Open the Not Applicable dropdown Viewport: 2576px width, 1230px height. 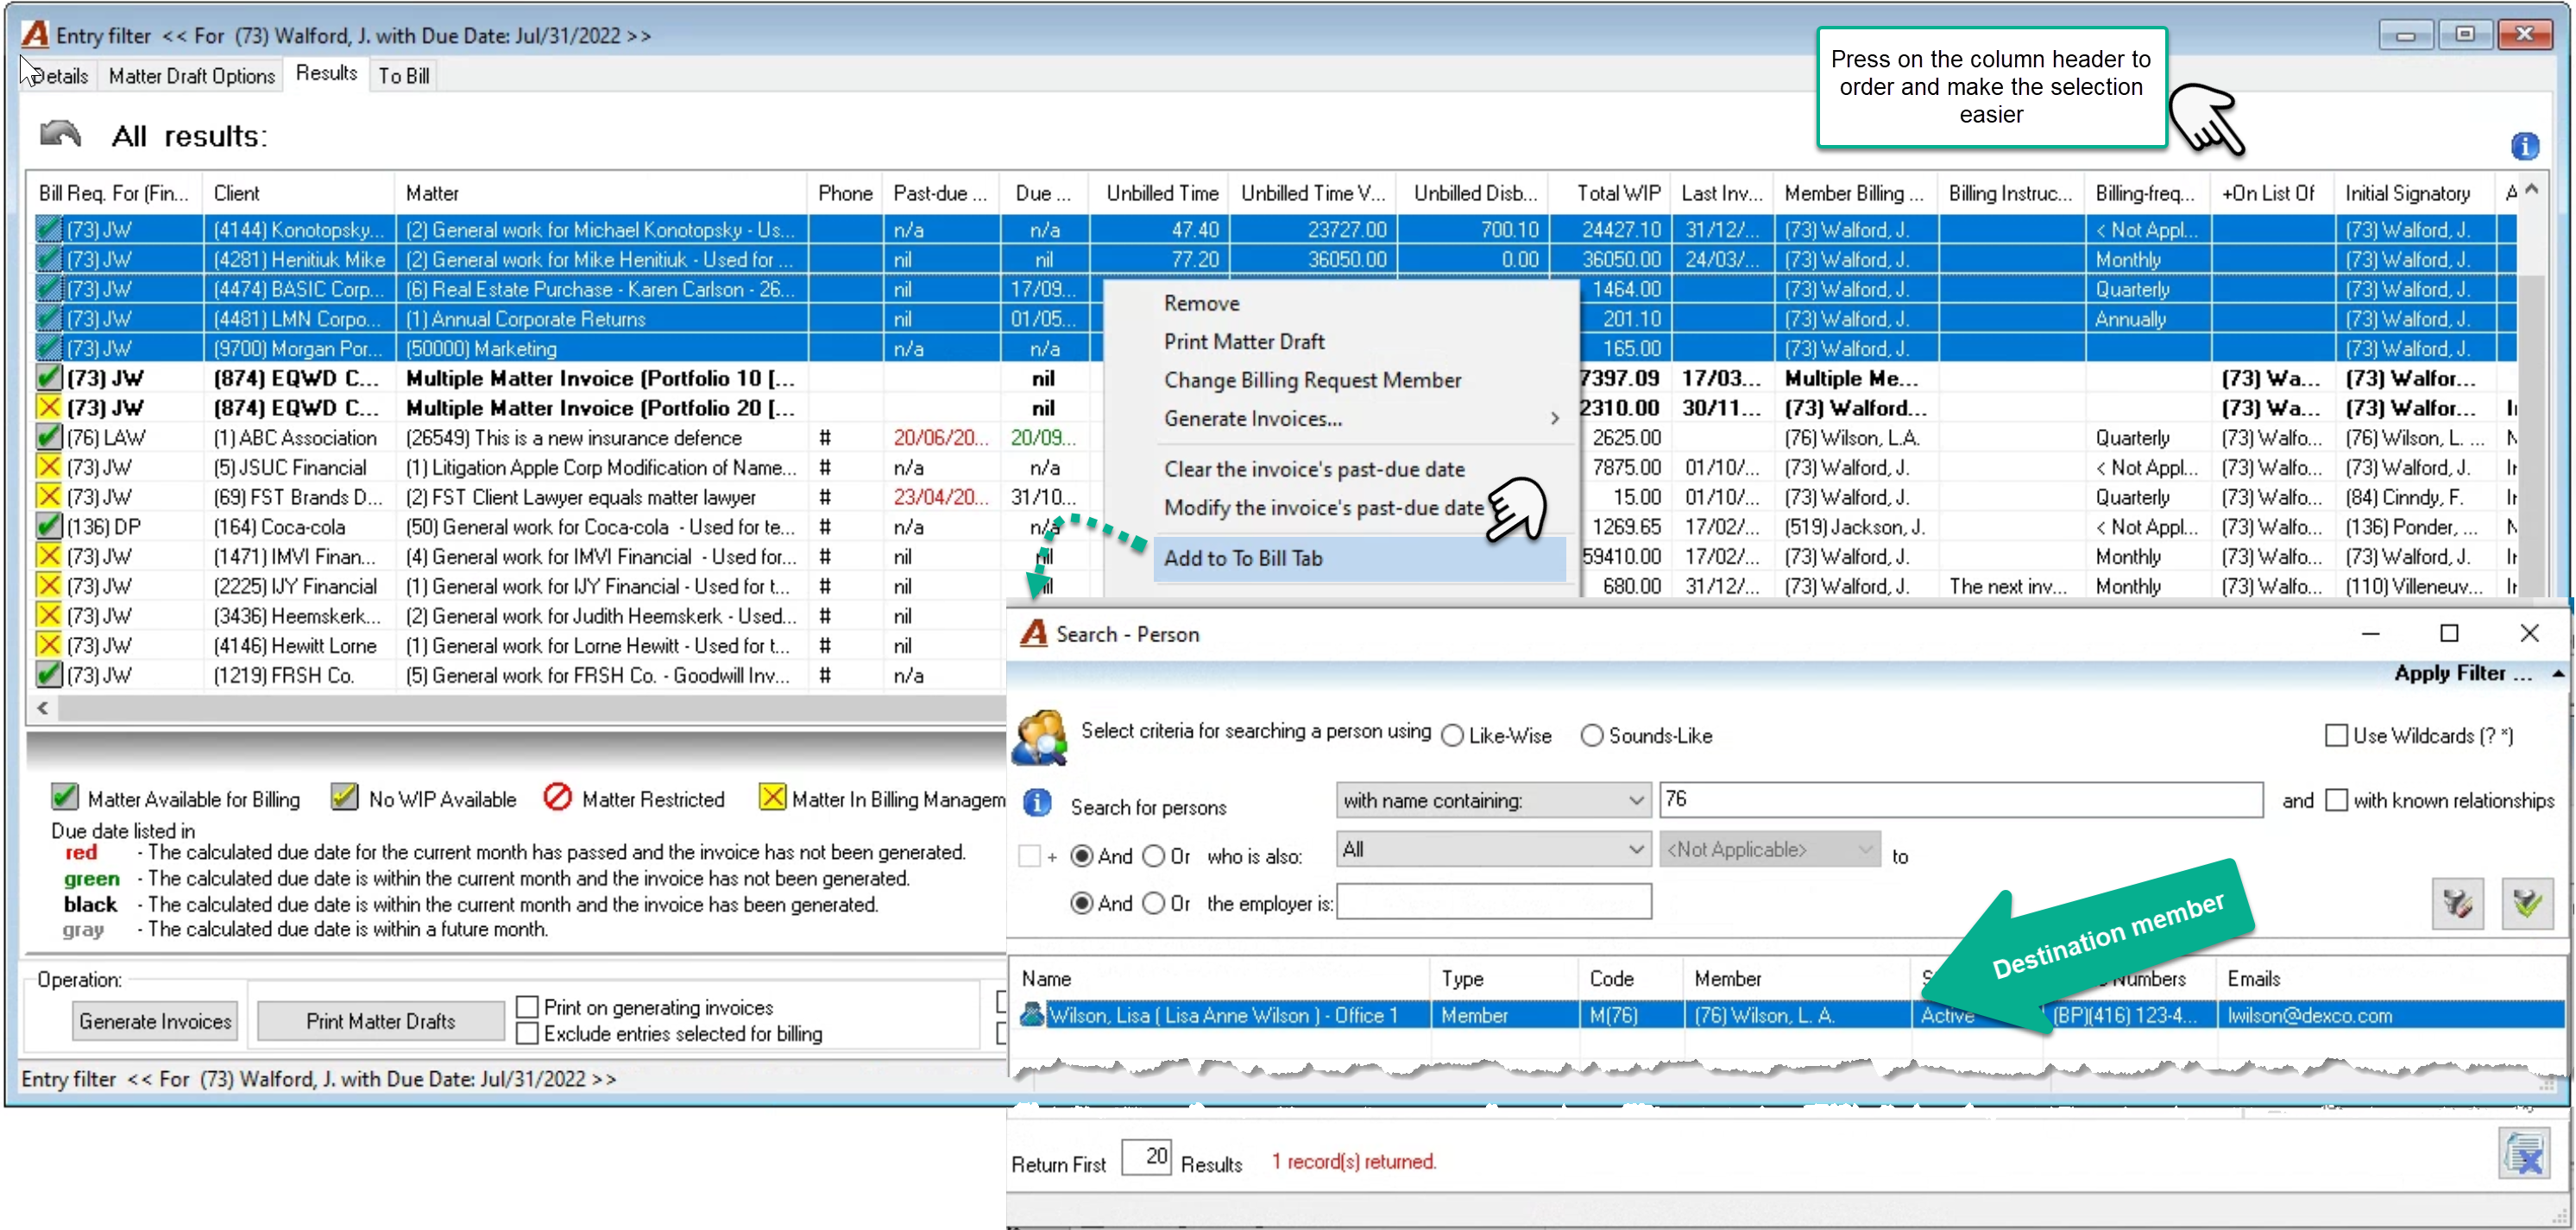tap(1768, 850)
